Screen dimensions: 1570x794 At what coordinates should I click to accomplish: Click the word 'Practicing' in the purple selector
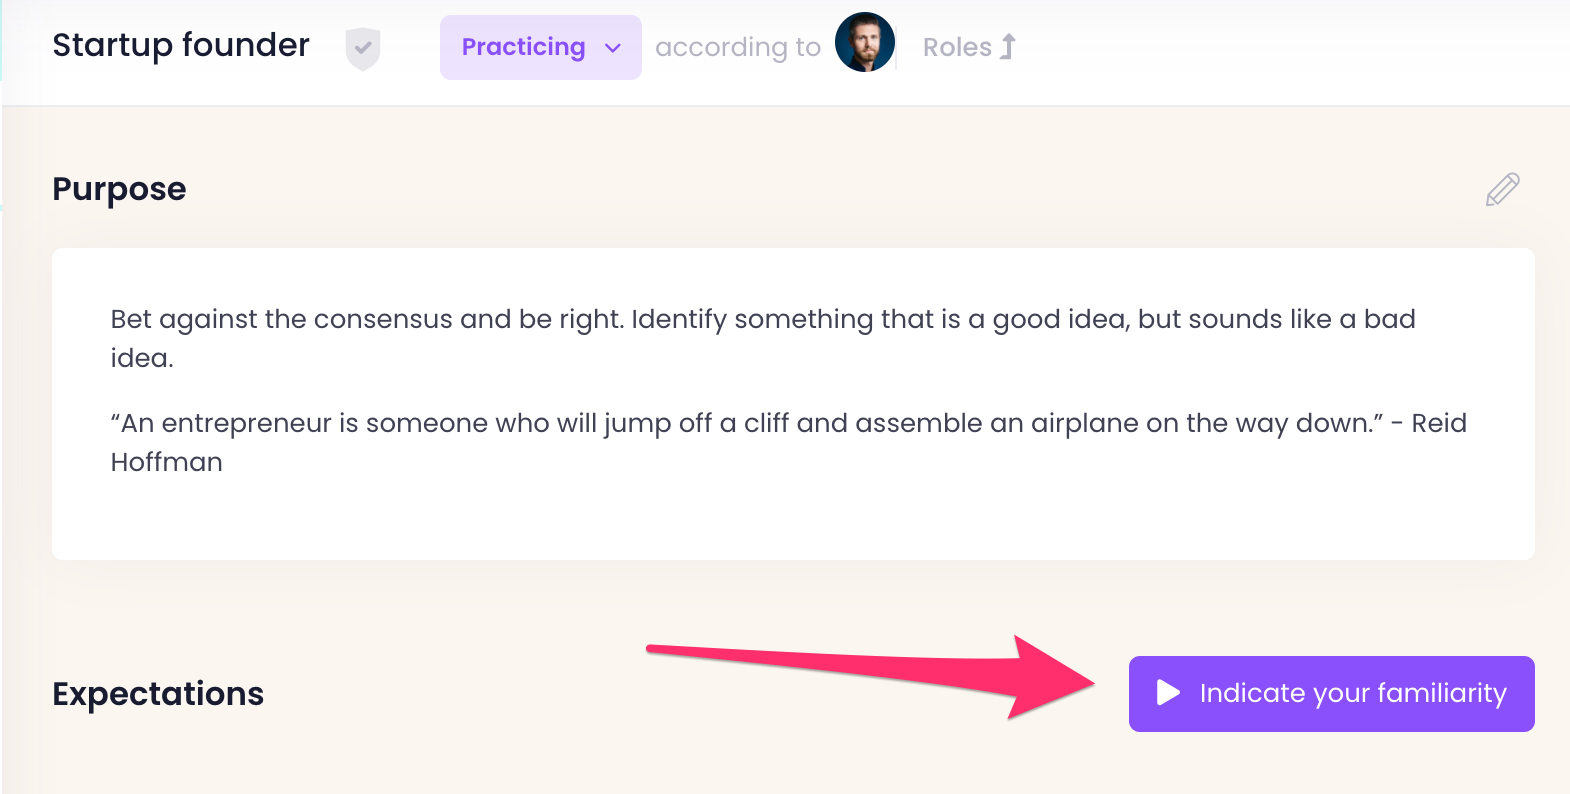point(523,47)
